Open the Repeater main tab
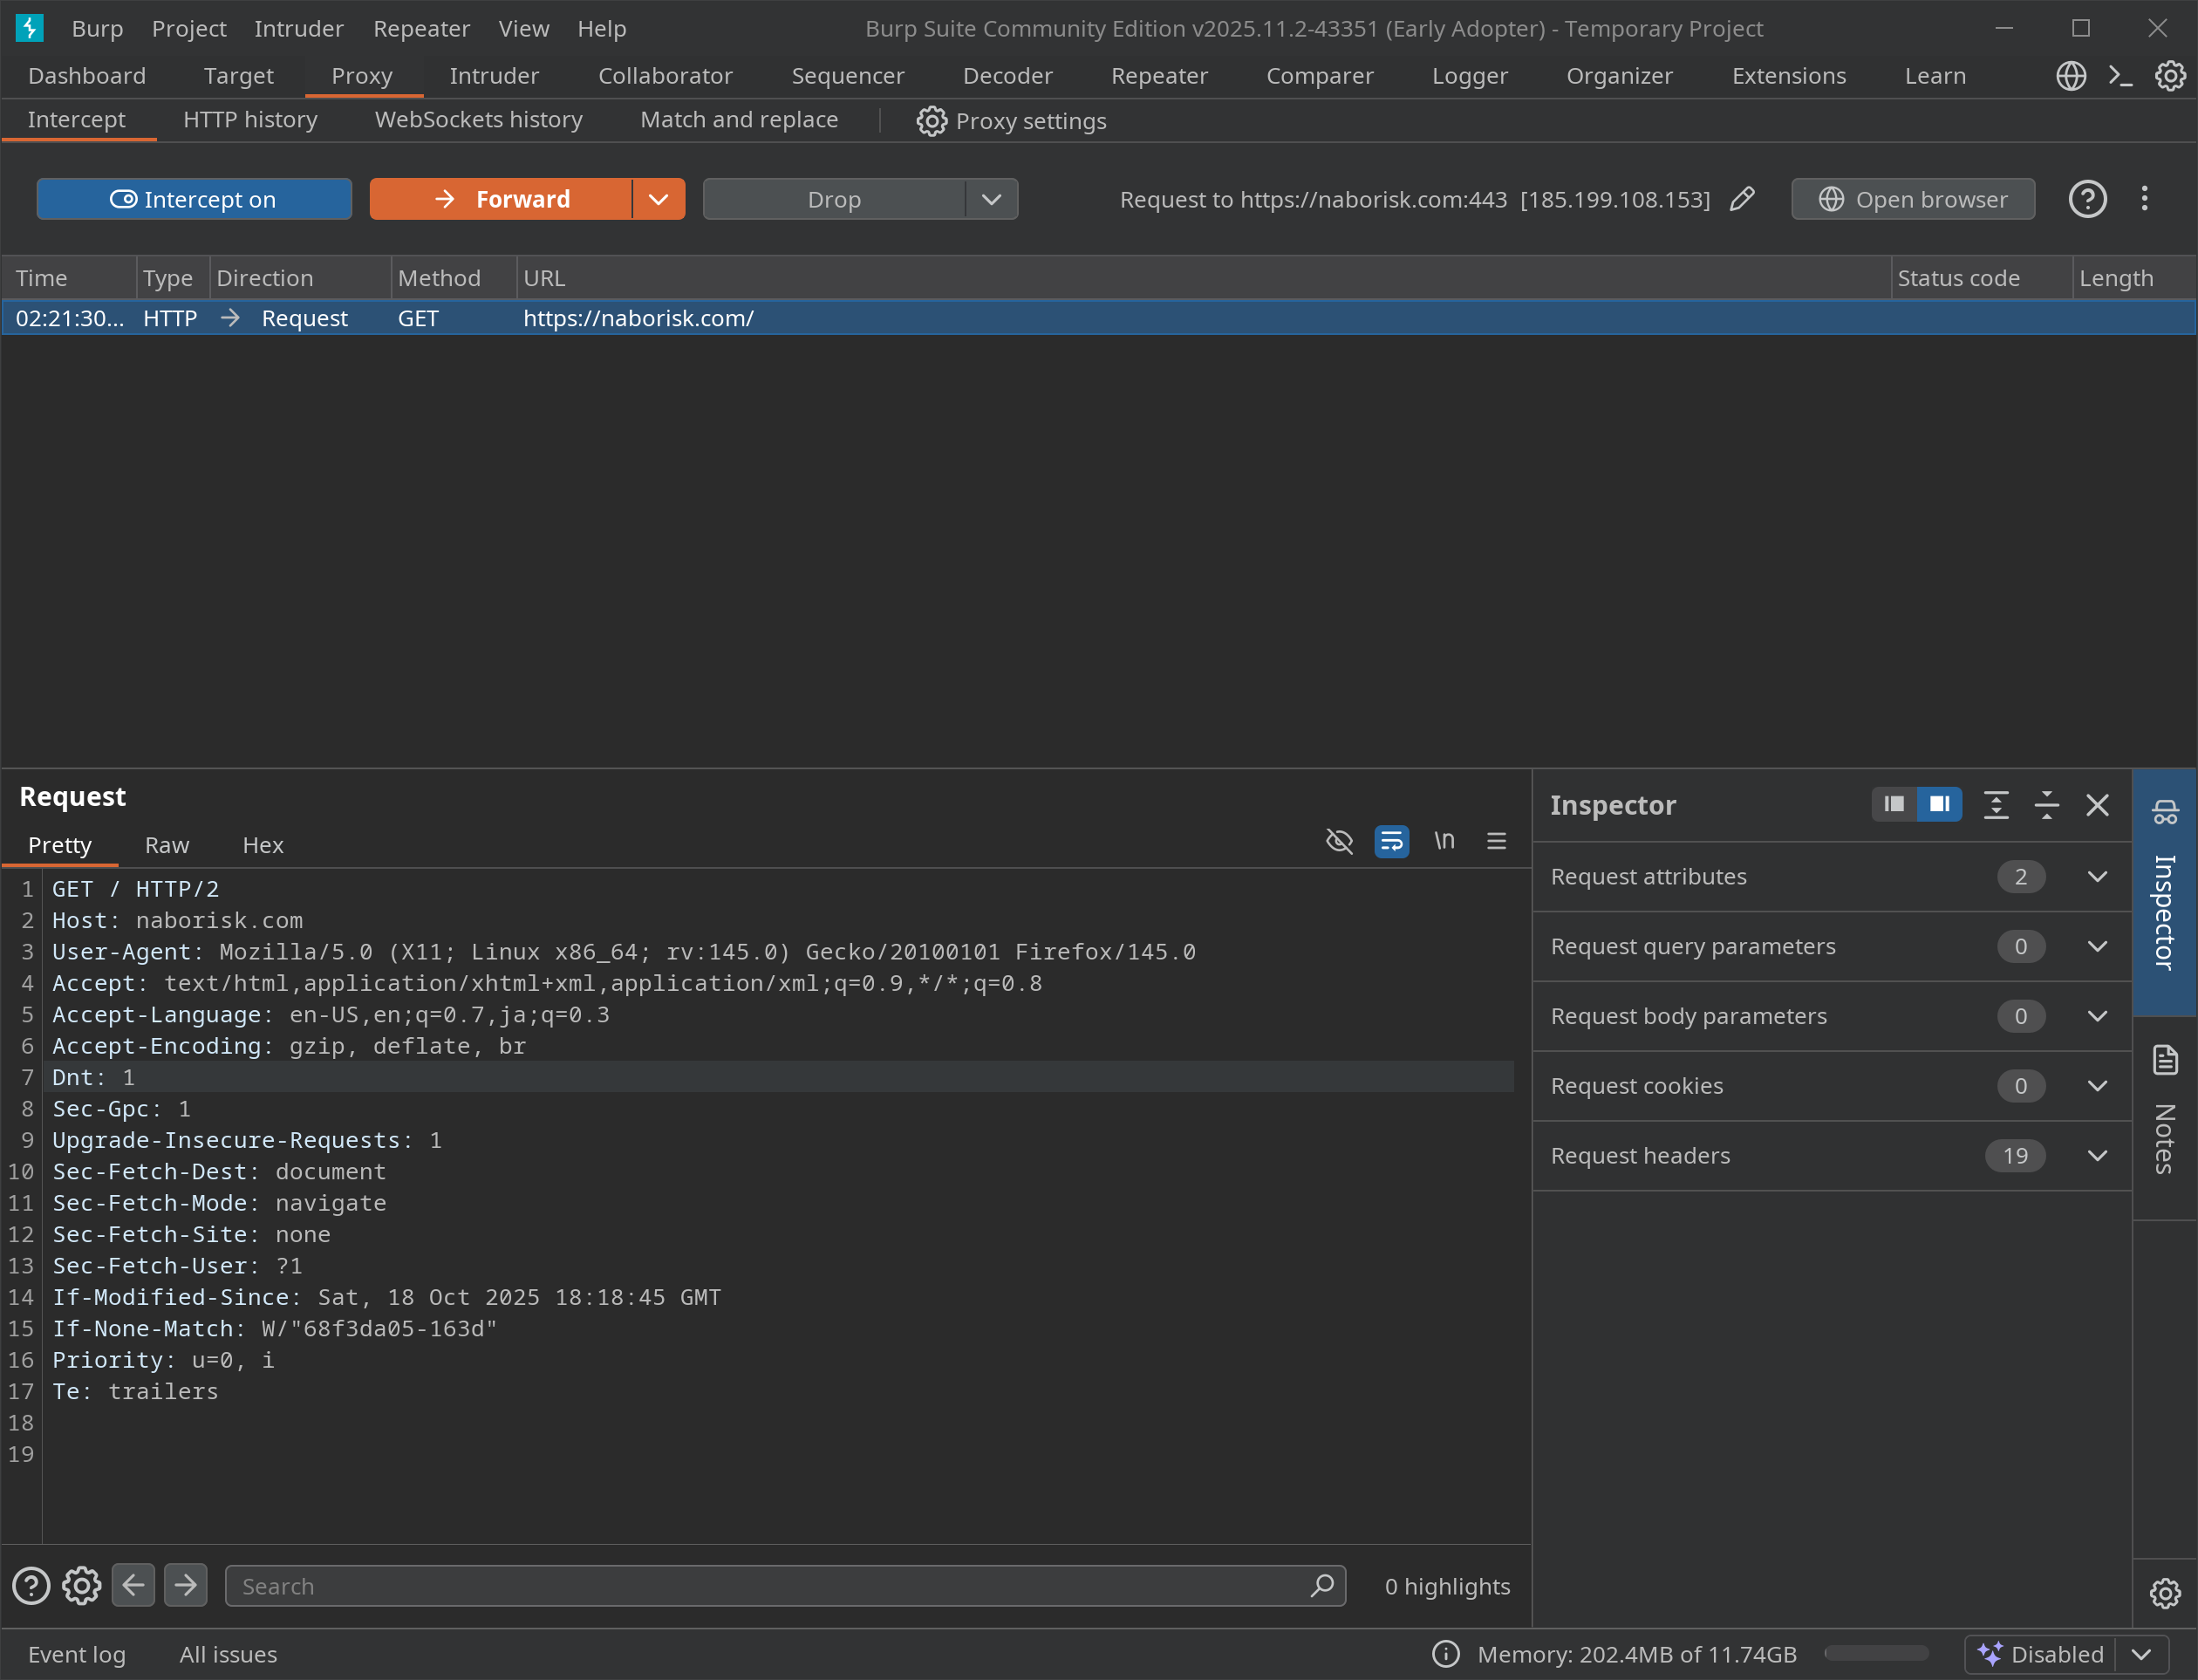Image resolution: width=2198 pixels, height=1680 pixels. (x=1159, y=76)
